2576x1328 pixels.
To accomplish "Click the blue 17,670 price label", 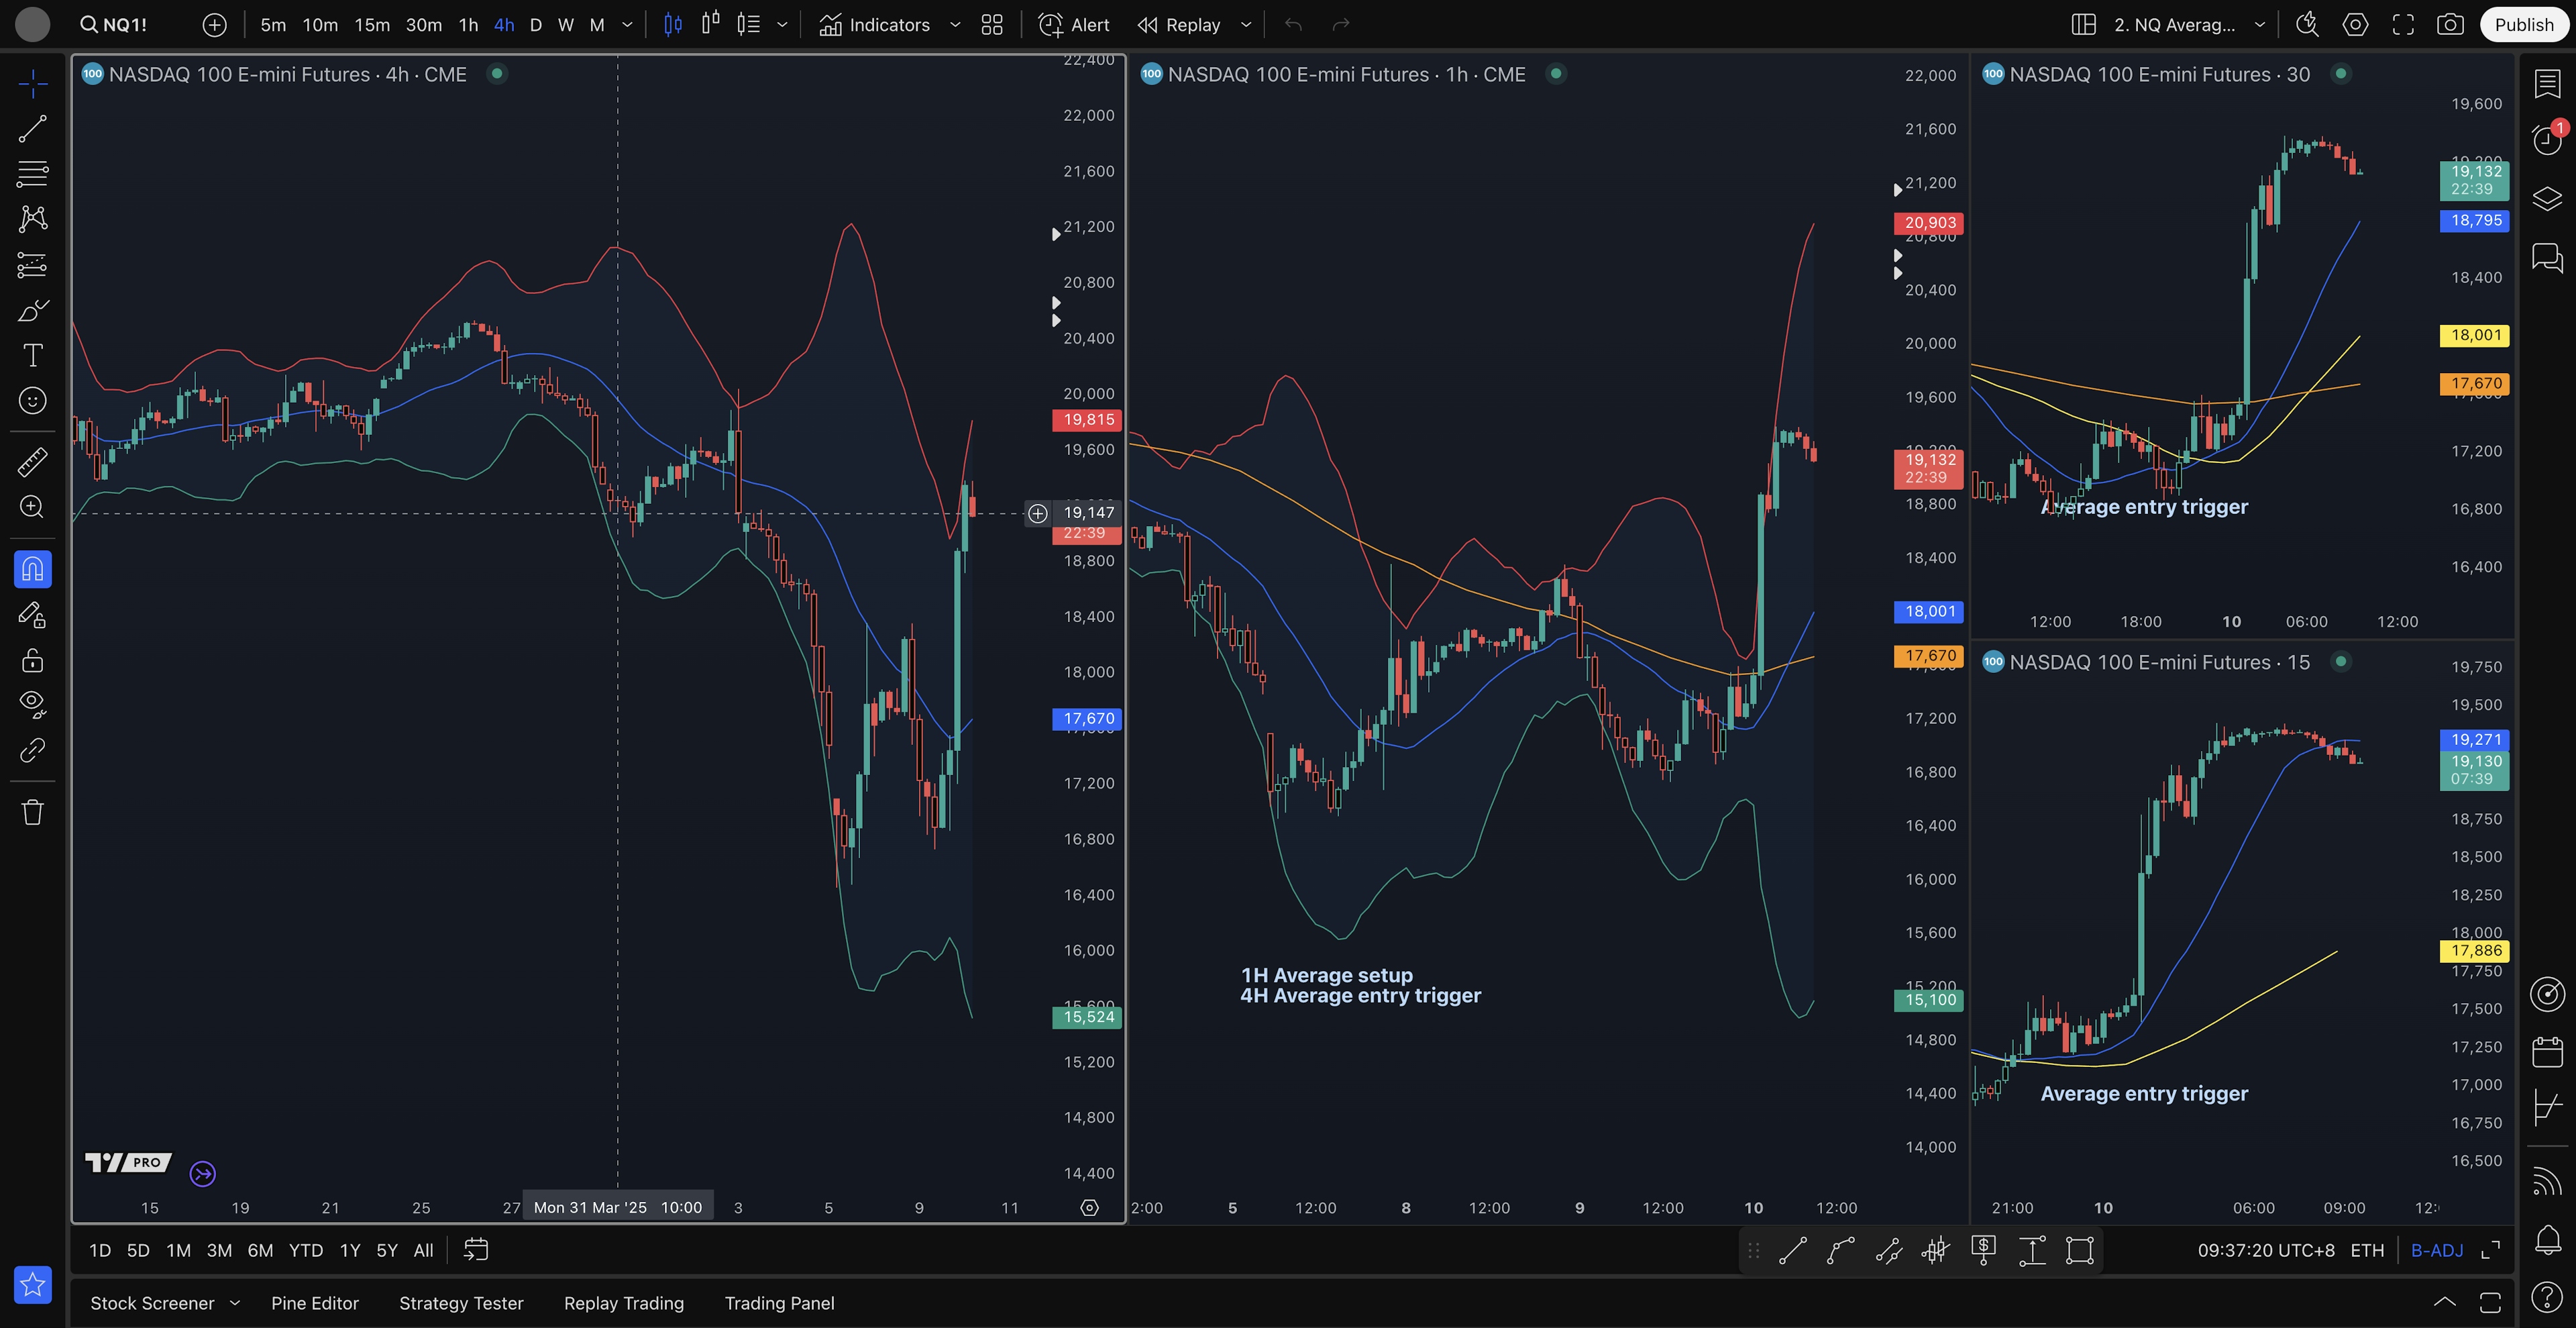I will pyautogui.click(x=1087, y=718).
